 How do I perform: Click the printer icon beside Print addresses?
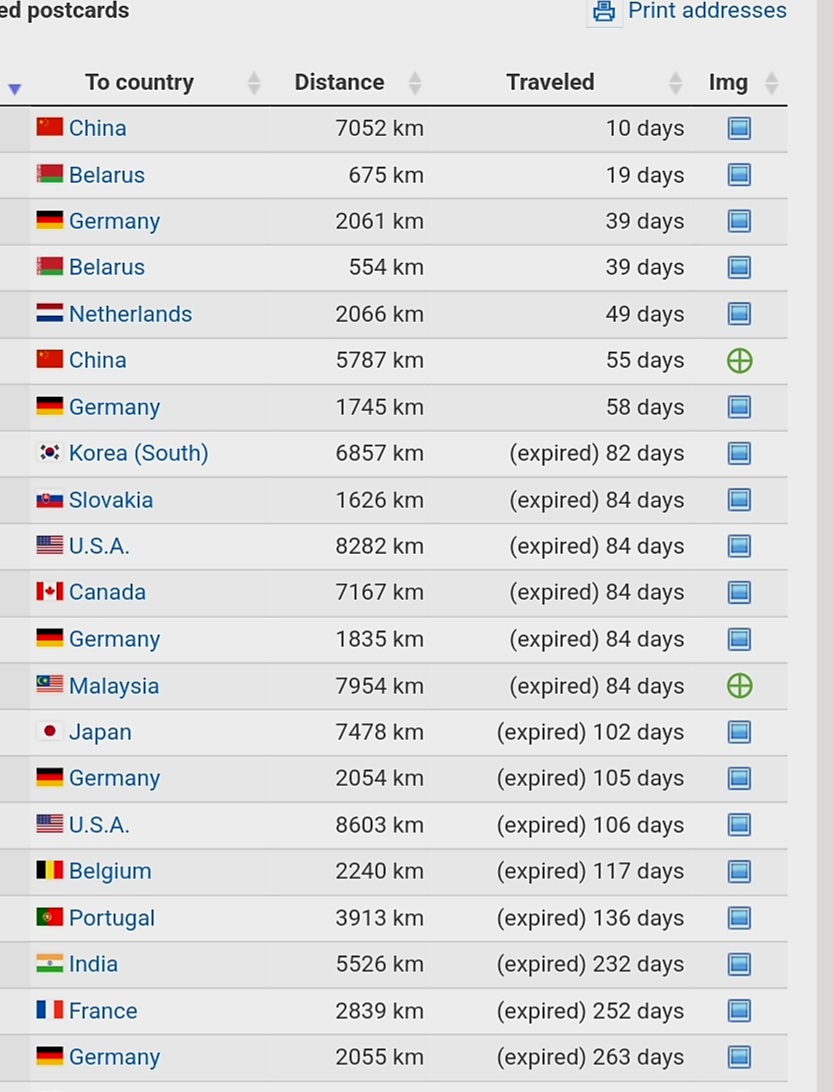click(x=603, y=12)
